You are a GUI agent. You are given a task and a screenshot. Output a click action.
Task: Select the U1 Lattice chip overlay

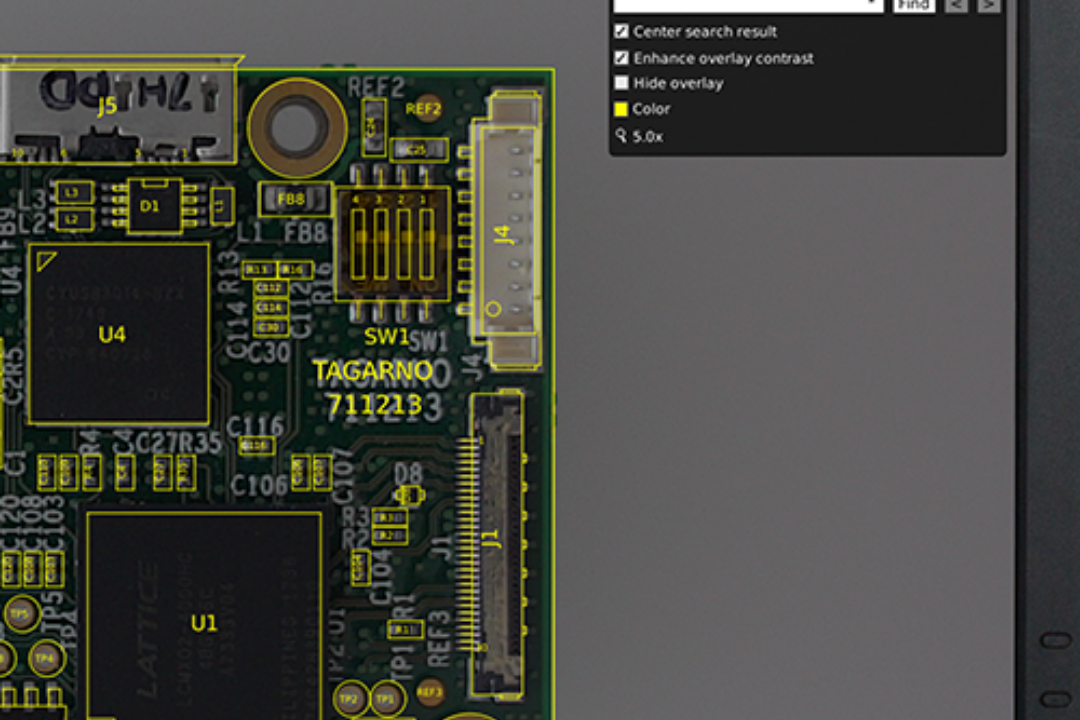(204, 623)
